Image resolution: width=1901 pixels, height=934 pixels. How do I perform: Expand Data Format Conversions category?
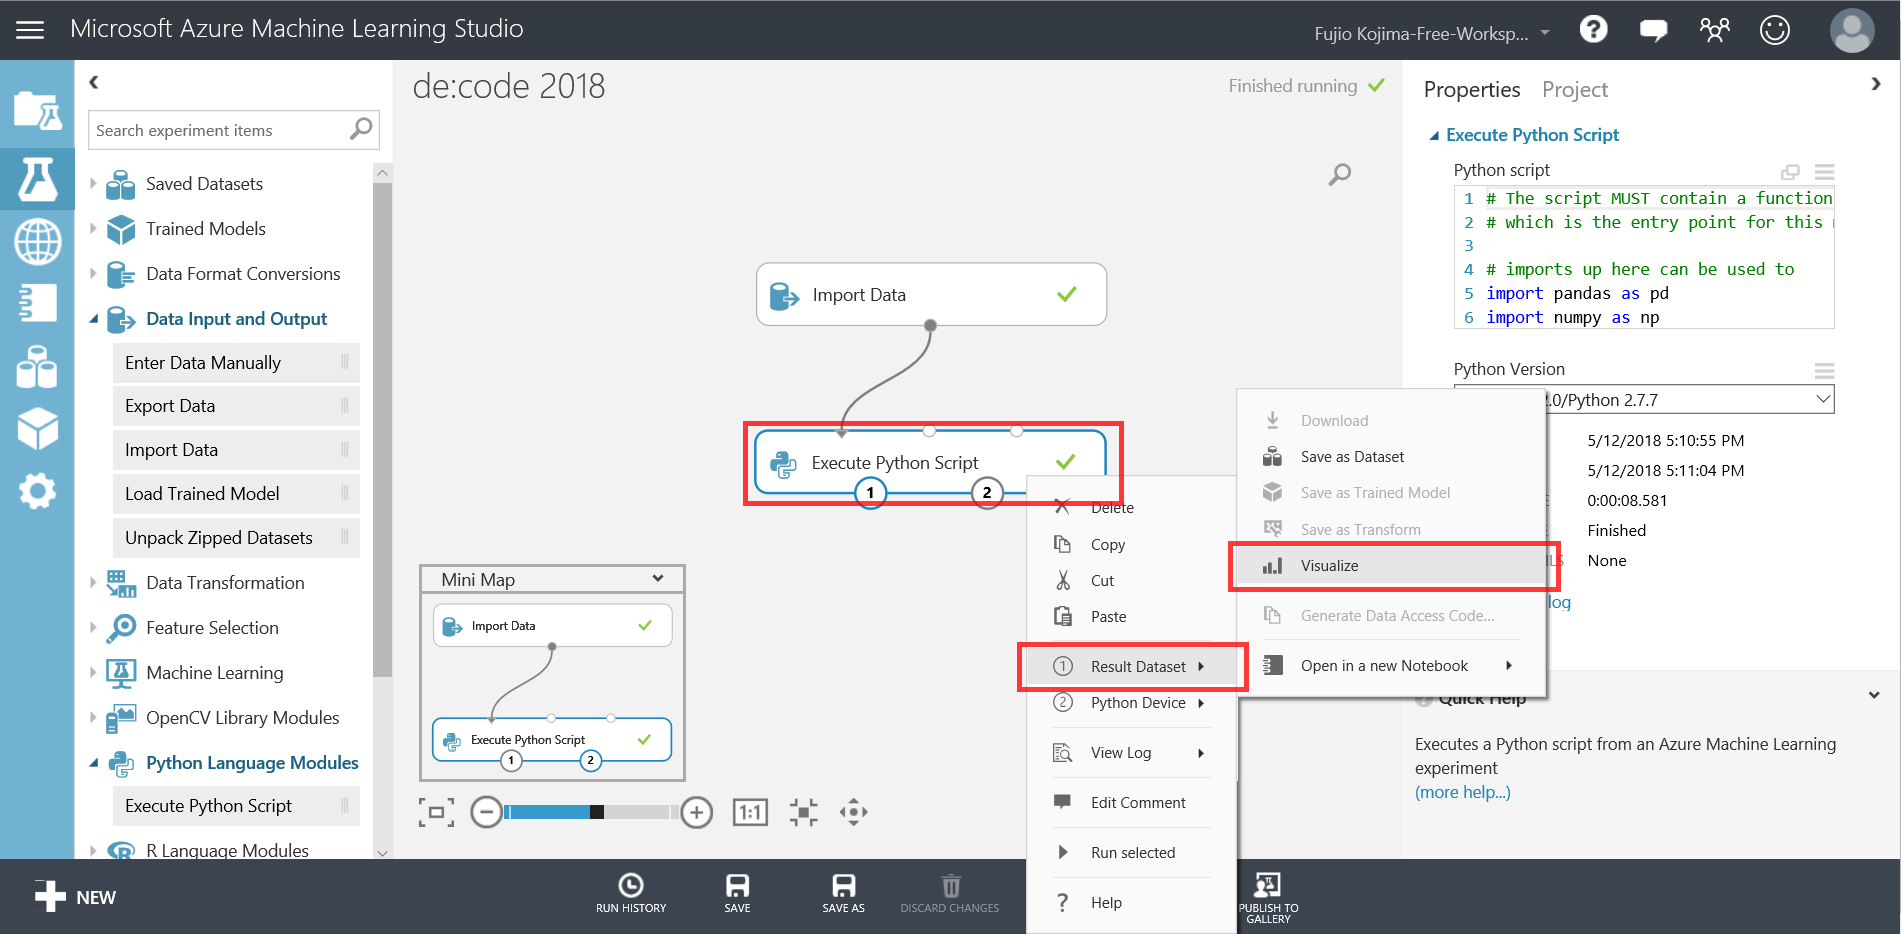[x=93, y=273]
